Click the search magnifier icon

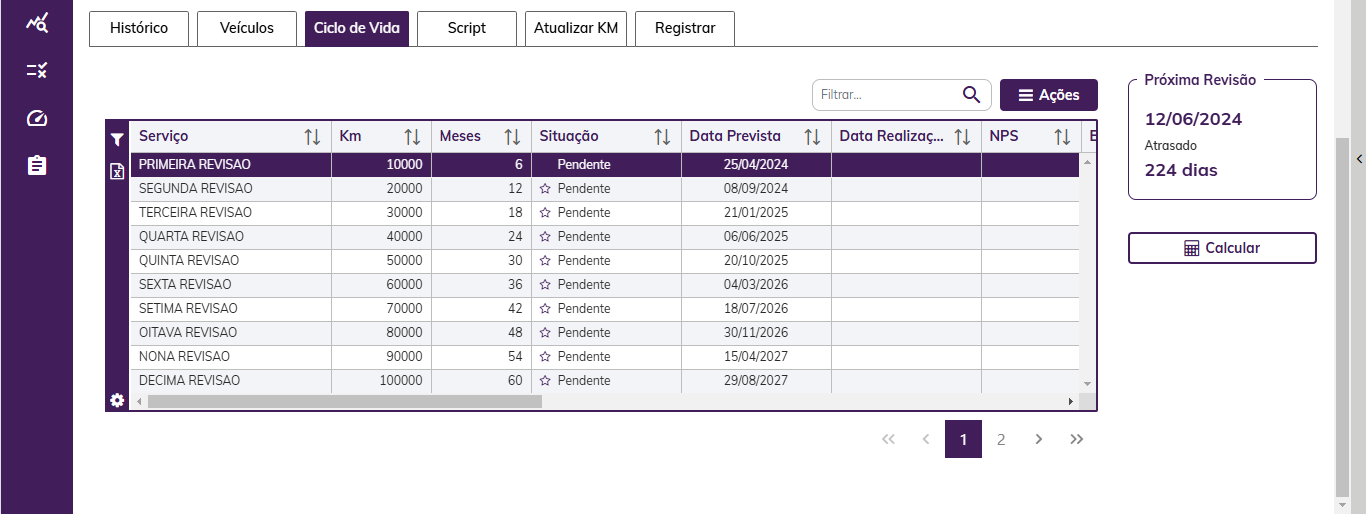pyautogui.click(x=971, y=95)
